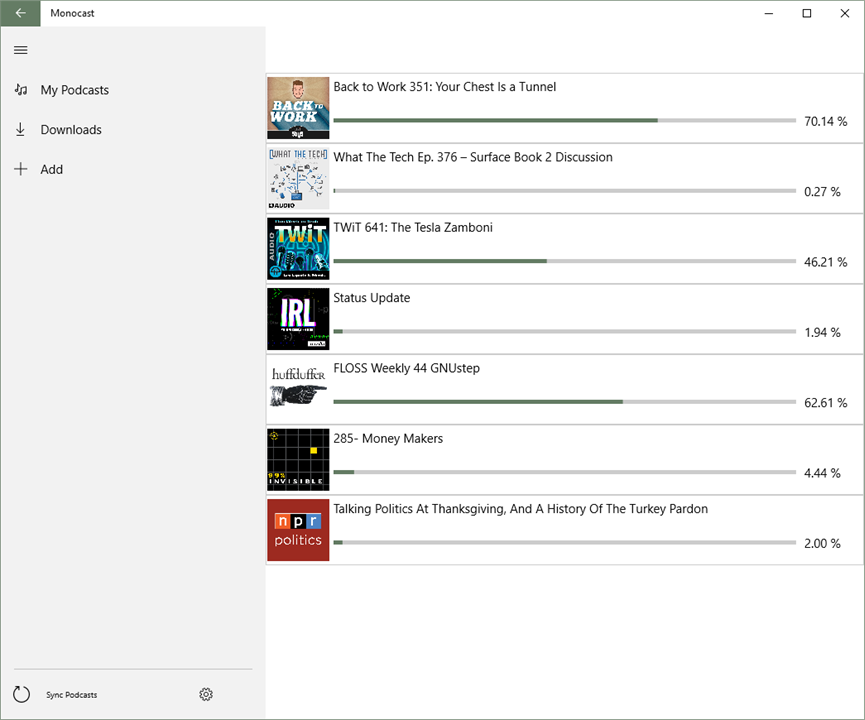Click the 99% Invisible cover art
Screen dimensions: 865x720
(298, 460)
